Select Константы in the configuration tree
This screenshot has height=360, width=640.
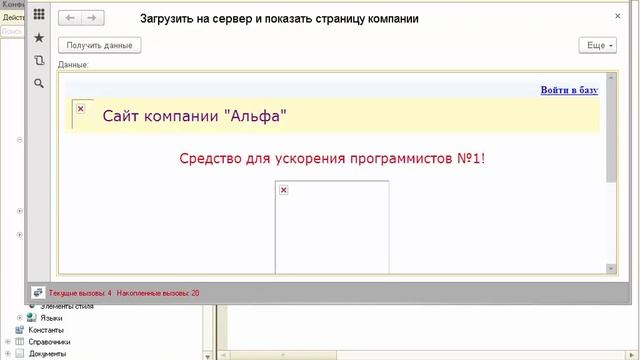[x=46, y=330]
